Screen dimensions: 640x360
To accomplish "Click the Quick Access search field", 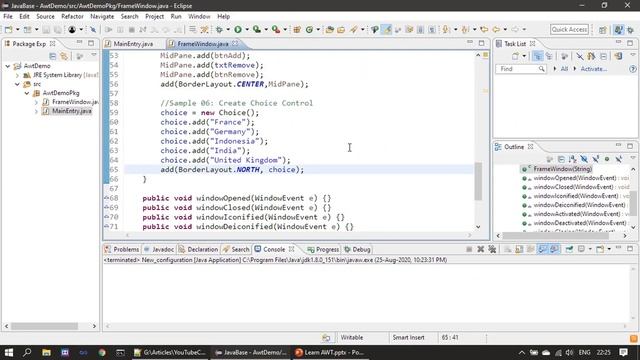I will tap(569, 29).
